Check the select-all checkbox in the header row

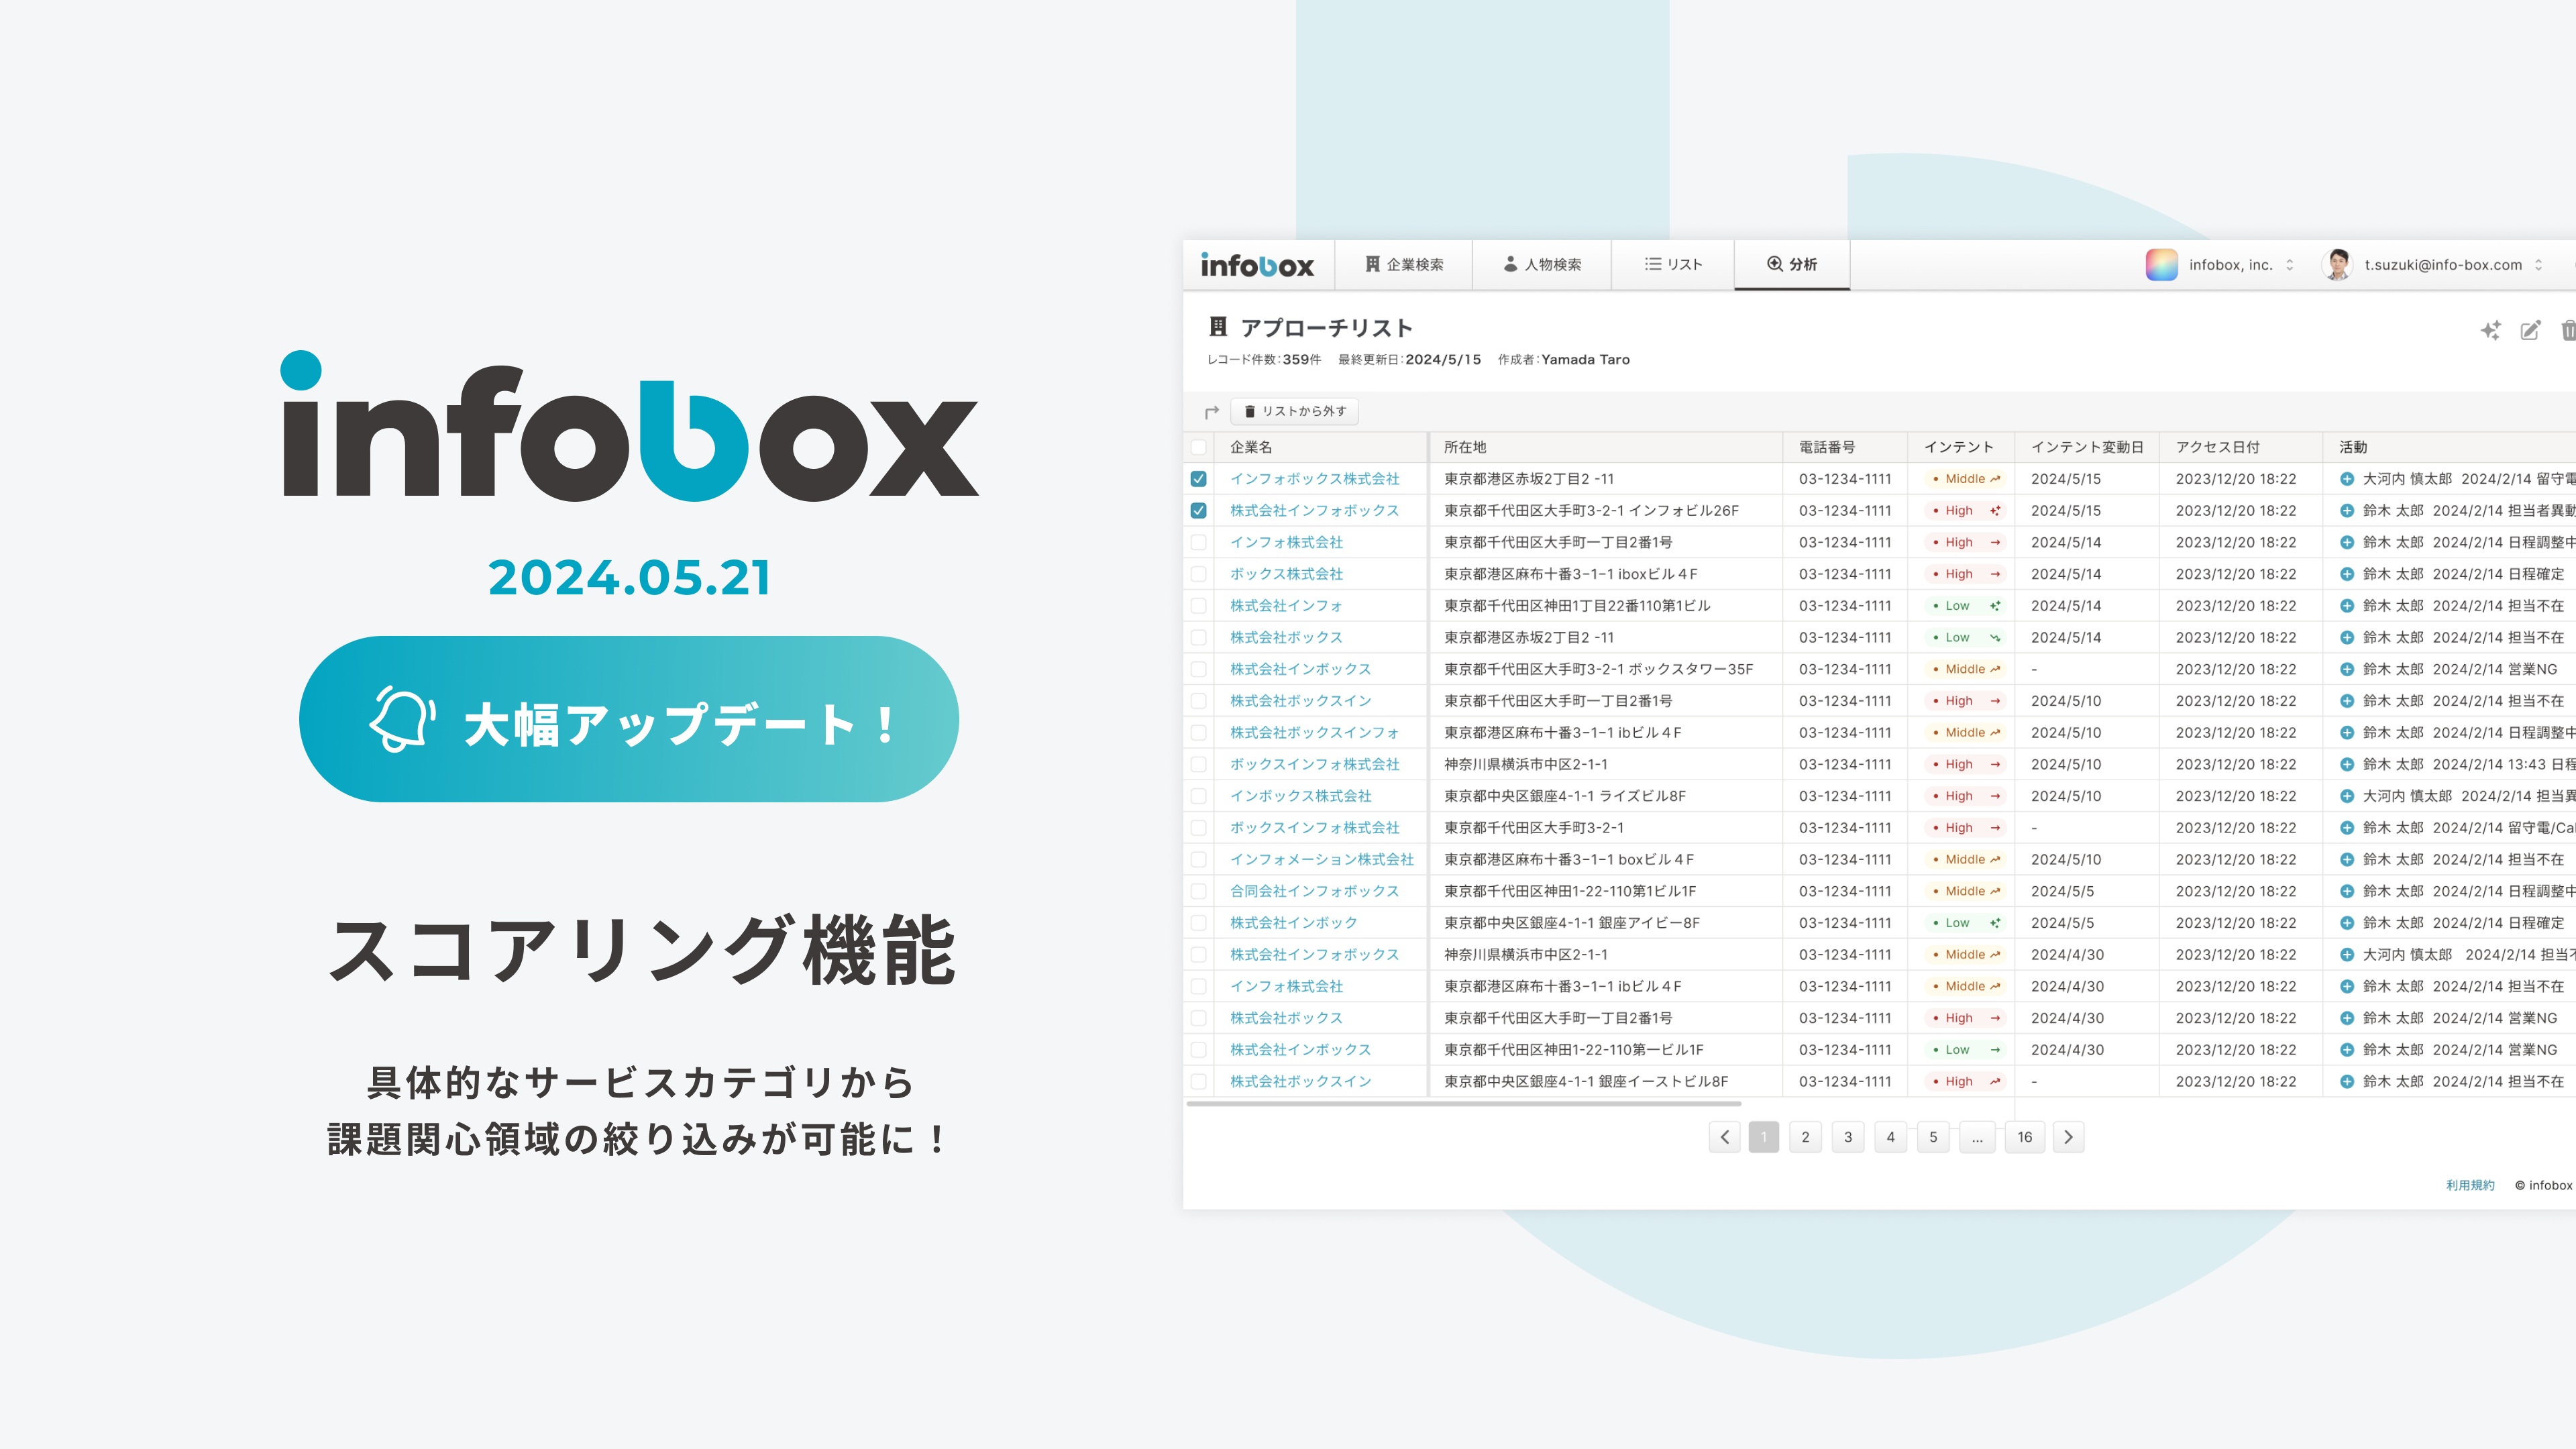1199,448
